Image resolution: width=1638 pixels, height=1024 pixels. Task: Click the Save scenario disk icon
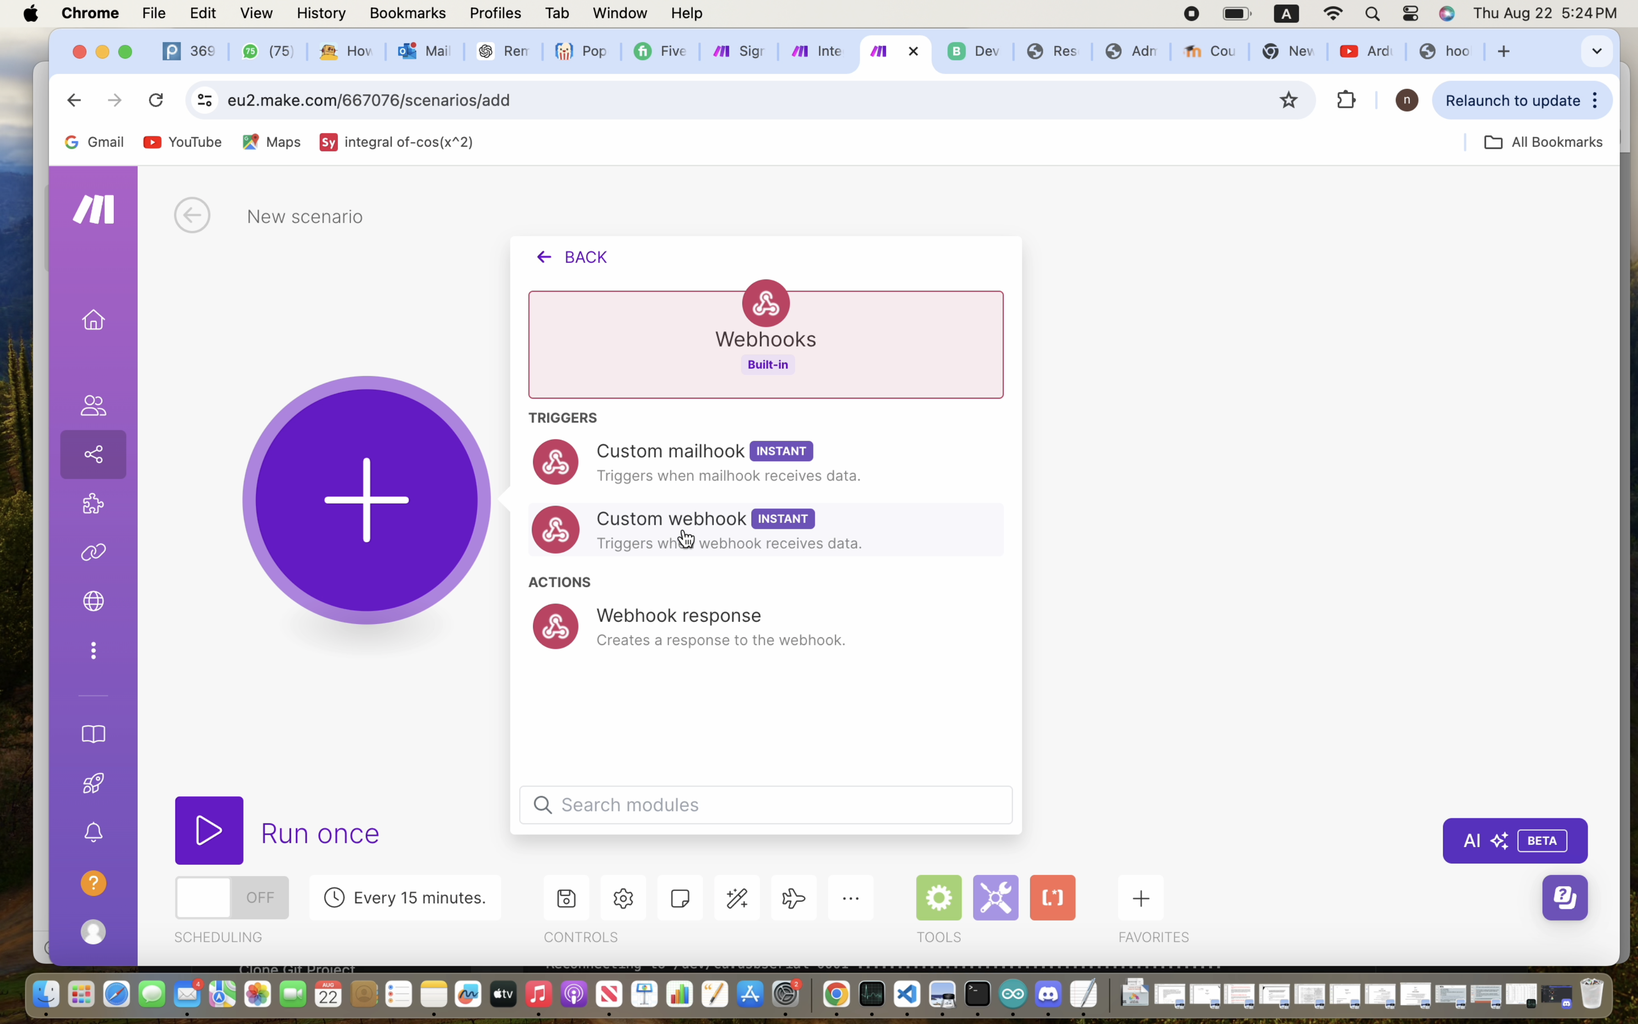point(566,898)
